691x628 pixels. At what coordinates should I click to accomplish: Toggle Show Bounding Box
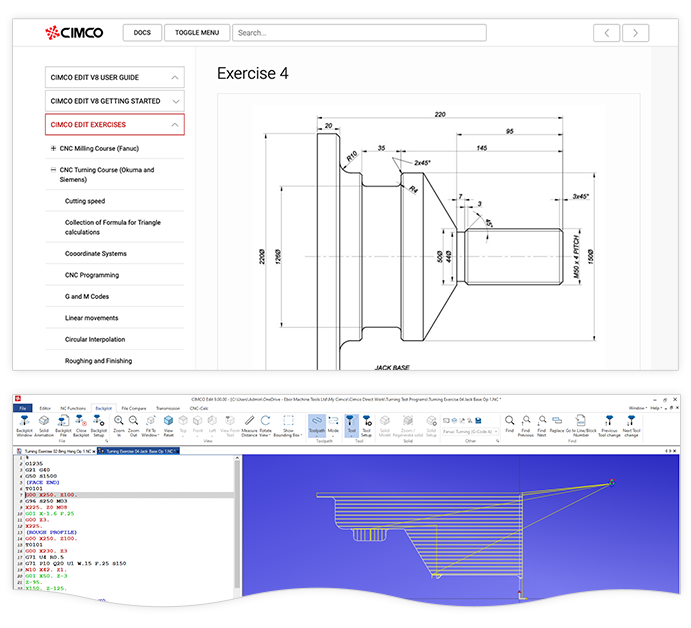click(x=288, y=425)
